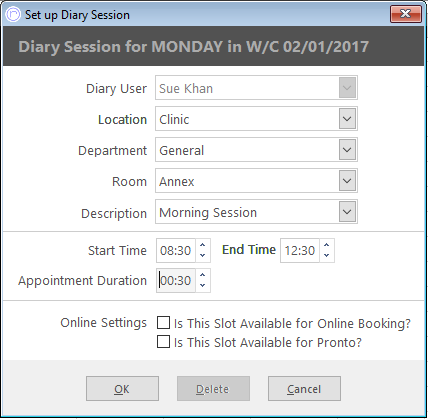
Task: Increase End Time with up arrow
Action: (327, 245)
